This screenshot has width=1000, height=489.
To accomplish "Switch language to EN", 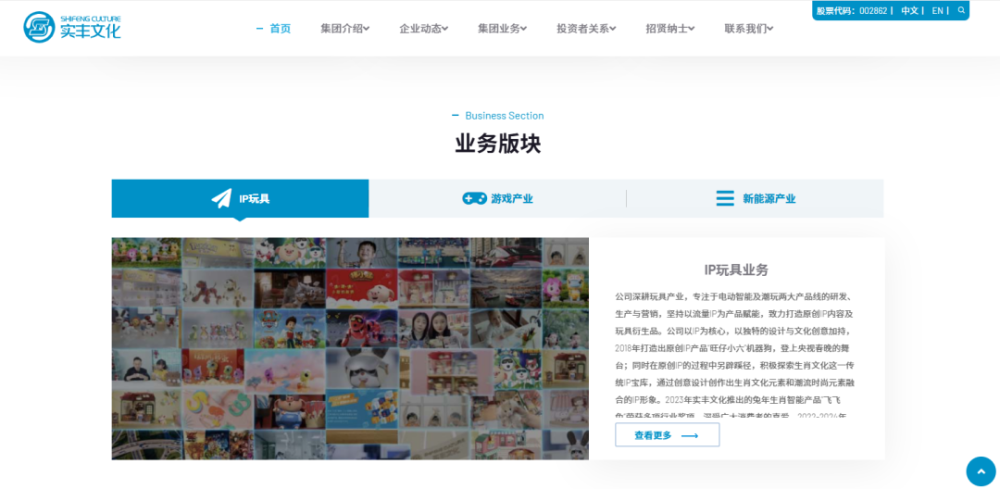I will (x=938, y=10).
